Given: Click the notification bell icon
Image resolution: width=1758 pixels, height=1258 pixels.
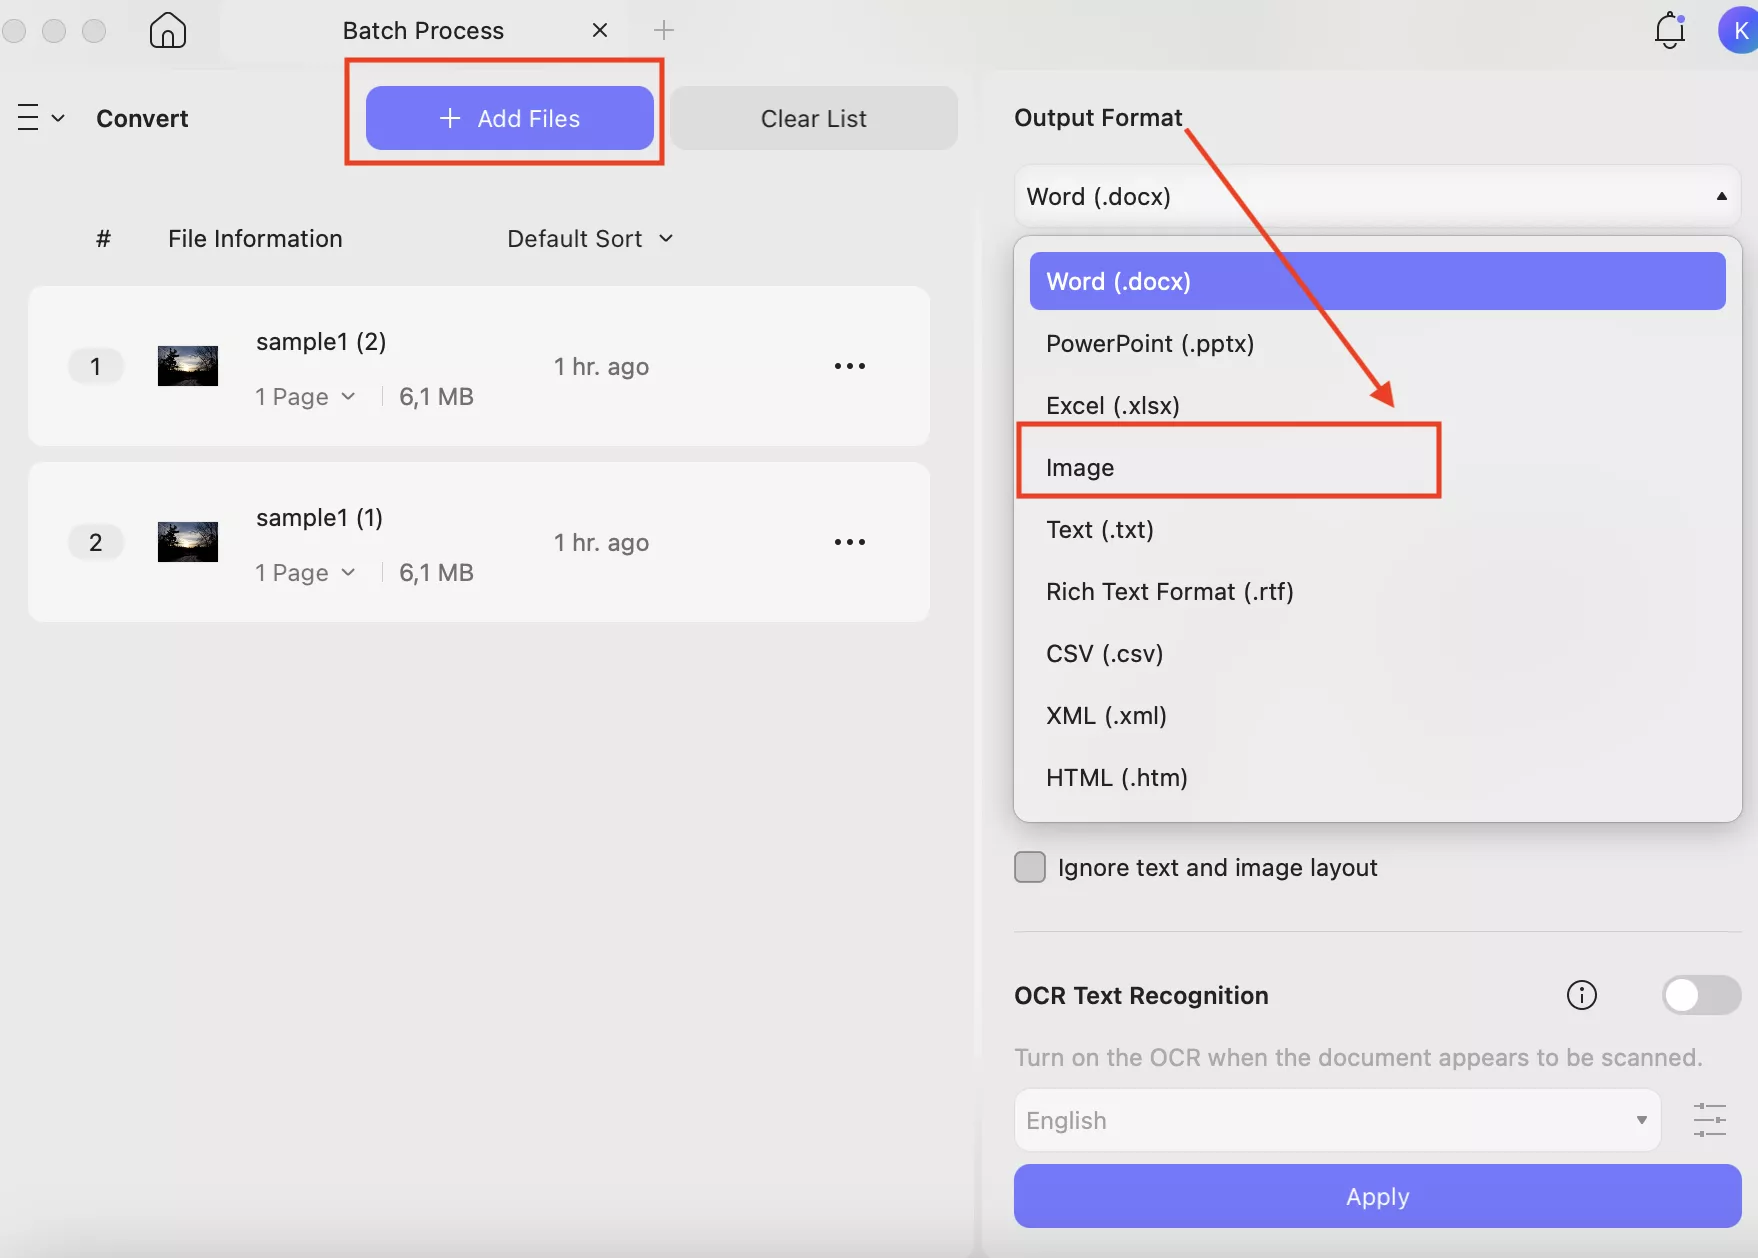Looking at the screenshot, I should point(1668,30).
